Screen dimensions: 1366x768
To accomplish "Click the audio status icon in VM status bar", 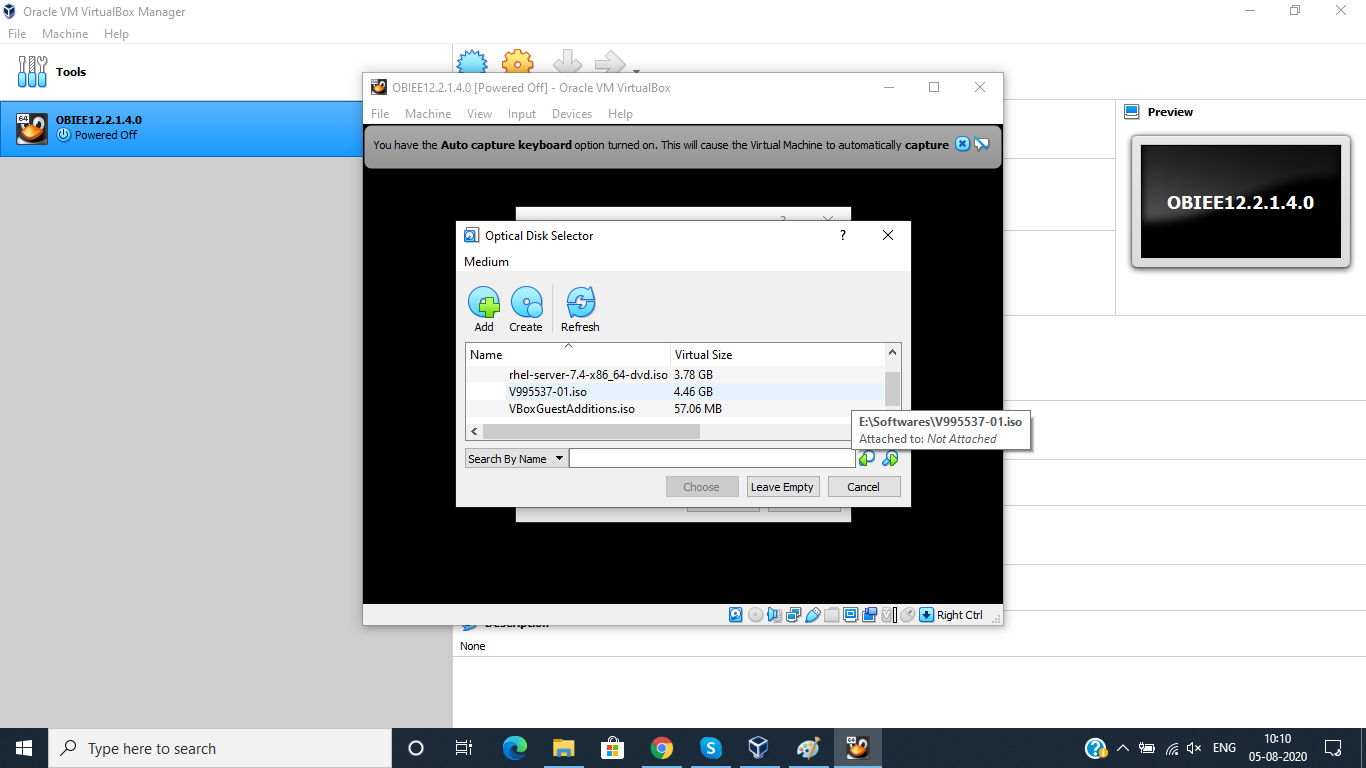I will [x=774, y=614].
